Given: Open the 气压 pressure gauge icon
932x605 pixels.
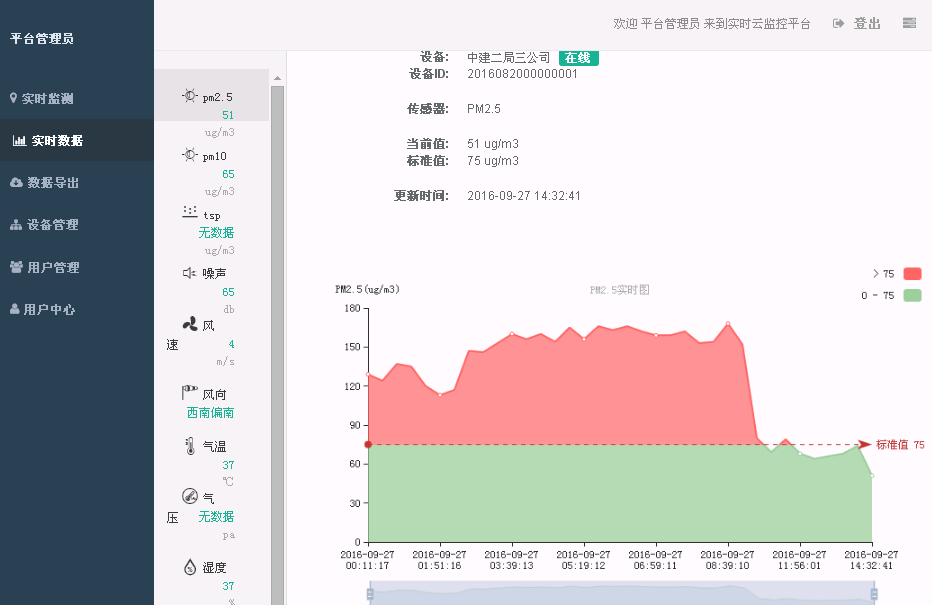Looking at the screenshot, I should point(190,496).
